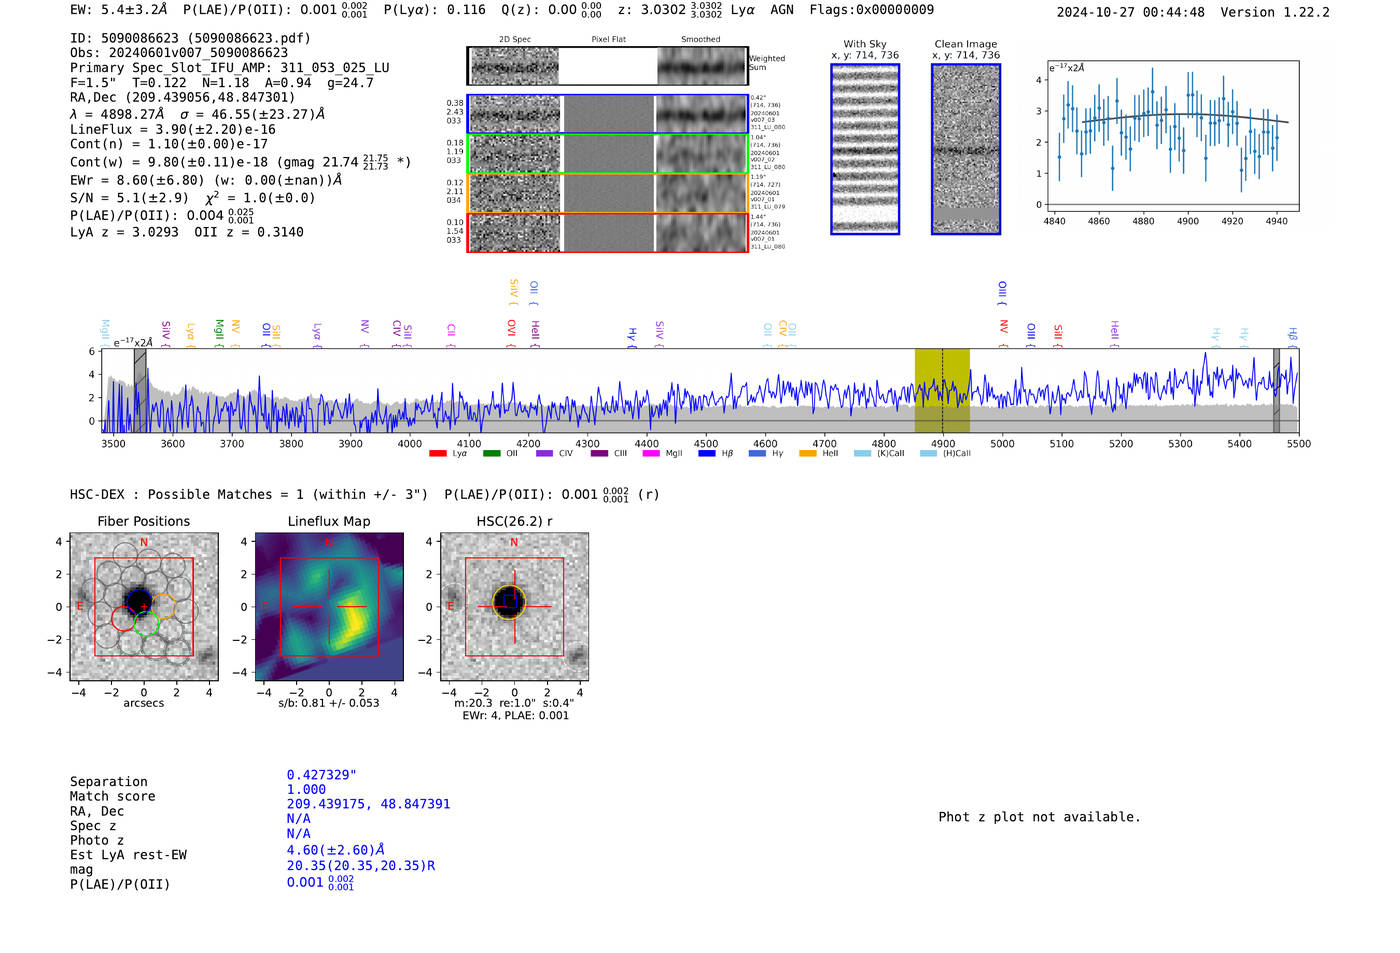Viewport: 1400px width, 953px height.
Task: Click the orange fiber circle in Fiber Positions
Action: pyautogui.click(x=163, y=606)
